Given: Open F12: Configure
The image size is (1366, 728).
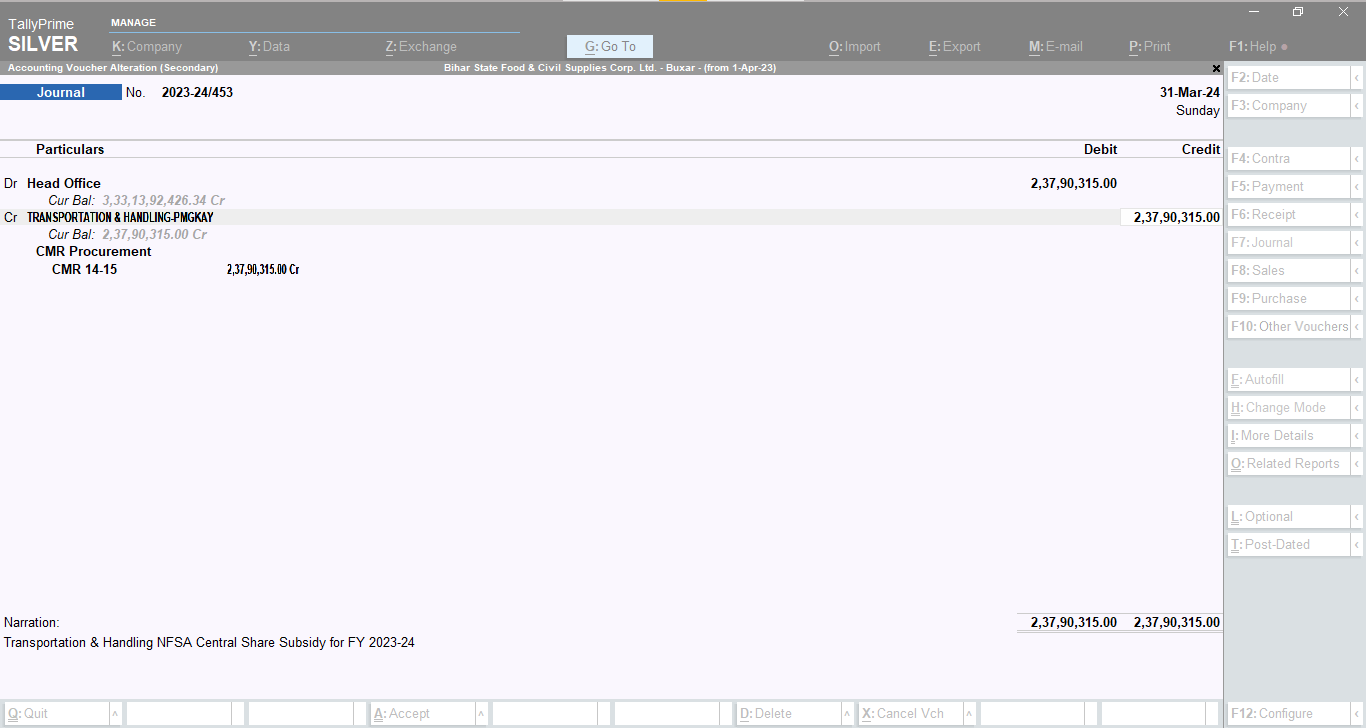Looking at the screenshot, I should pyautogui.click(x=1289, y=714).
